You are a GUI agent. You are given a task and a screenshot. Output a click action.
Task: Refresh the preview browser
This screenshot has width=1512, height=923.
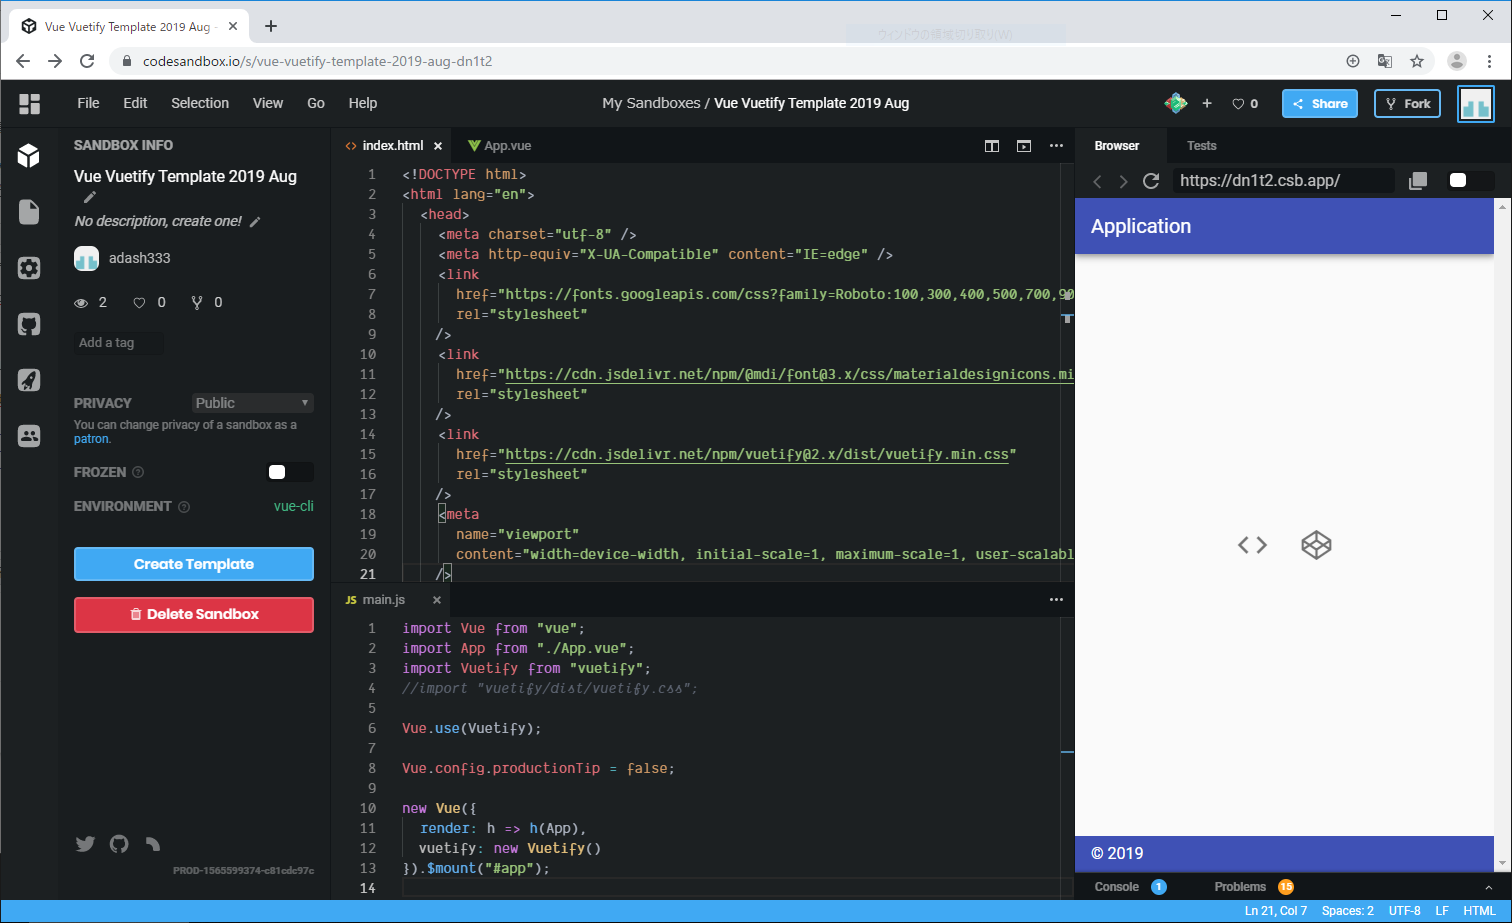pyautogui.click(x=1151, y=181)
